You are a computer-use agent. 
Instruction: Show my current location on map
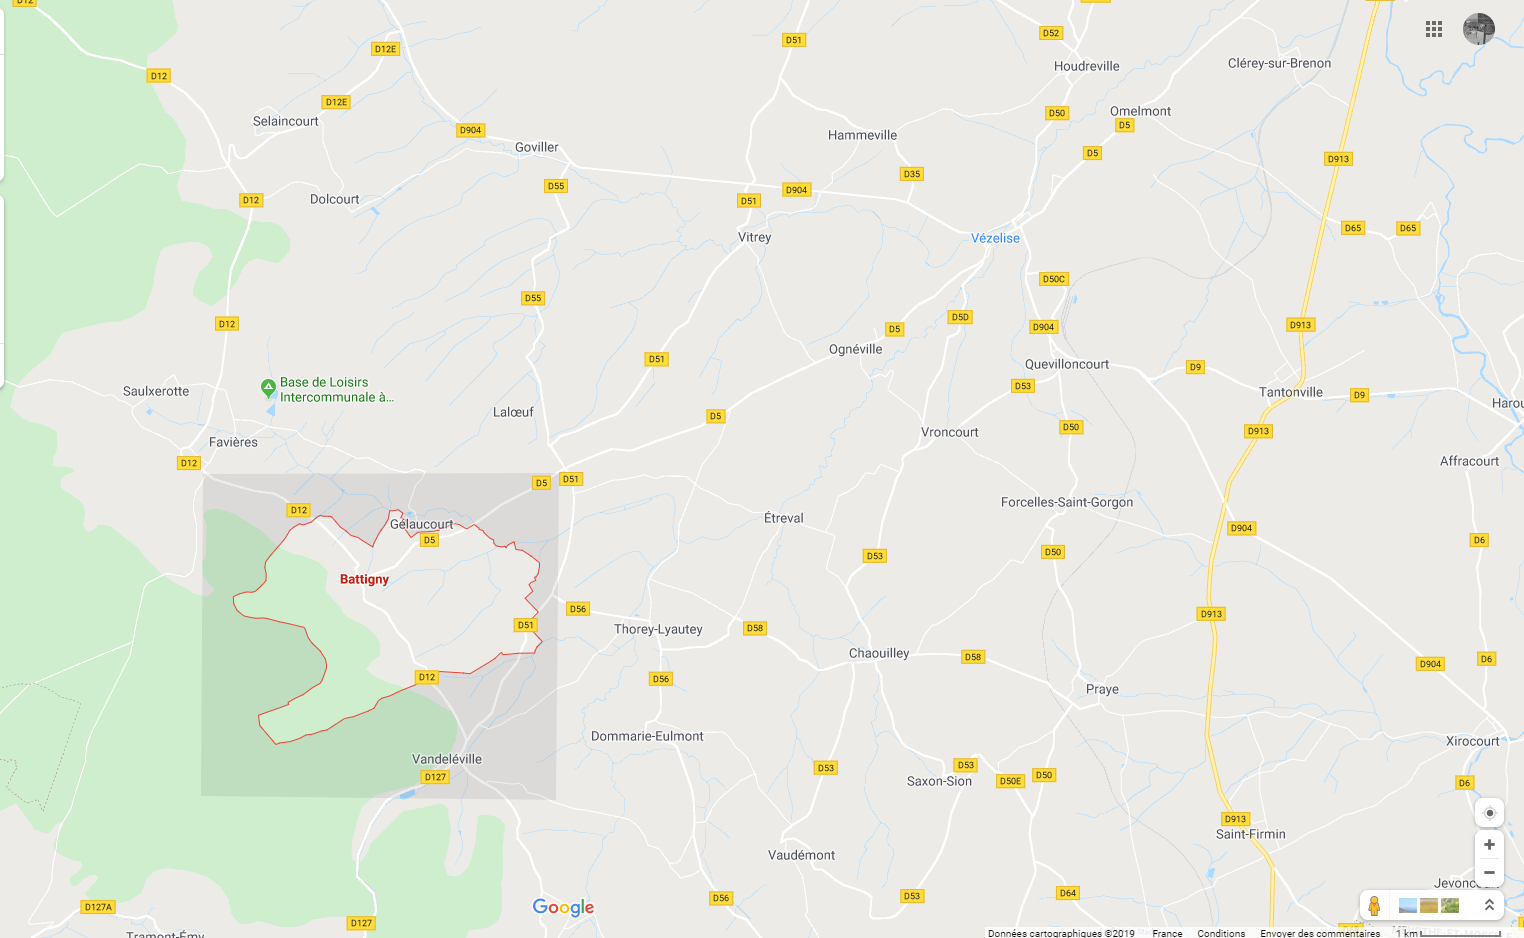(1489, 813)
